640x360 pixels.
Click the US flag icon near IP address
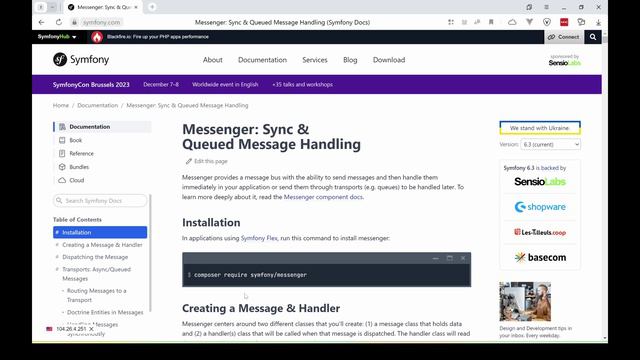click(x=49, y=329)
